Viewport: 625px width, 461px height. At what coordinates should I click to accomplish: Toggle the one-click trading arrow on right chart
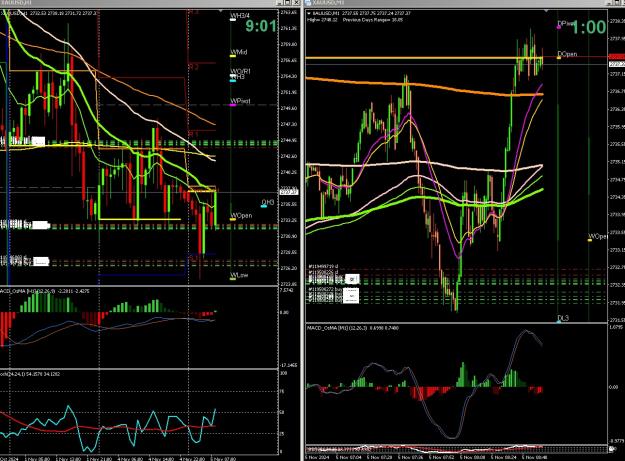[x=309, y=13]
